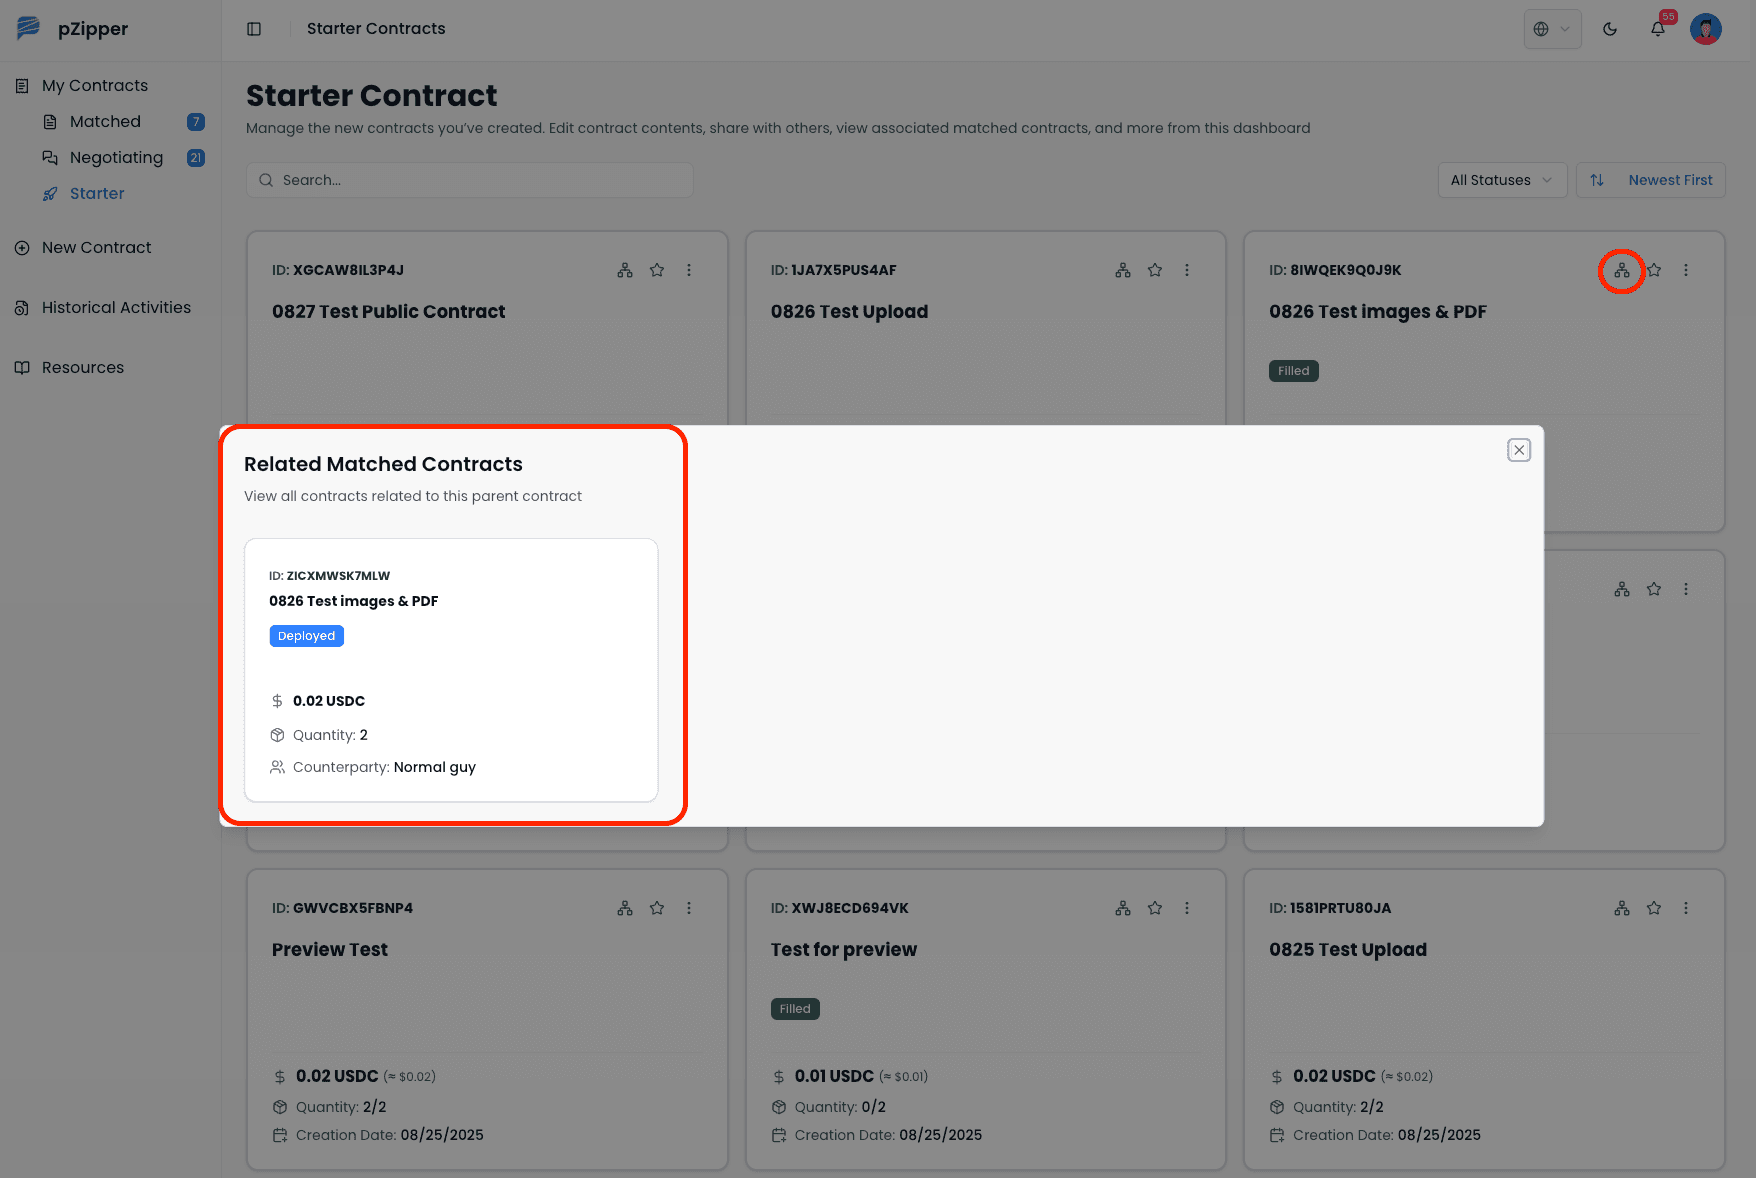
Task: Click inside the Search field
Action: (469, 180)
